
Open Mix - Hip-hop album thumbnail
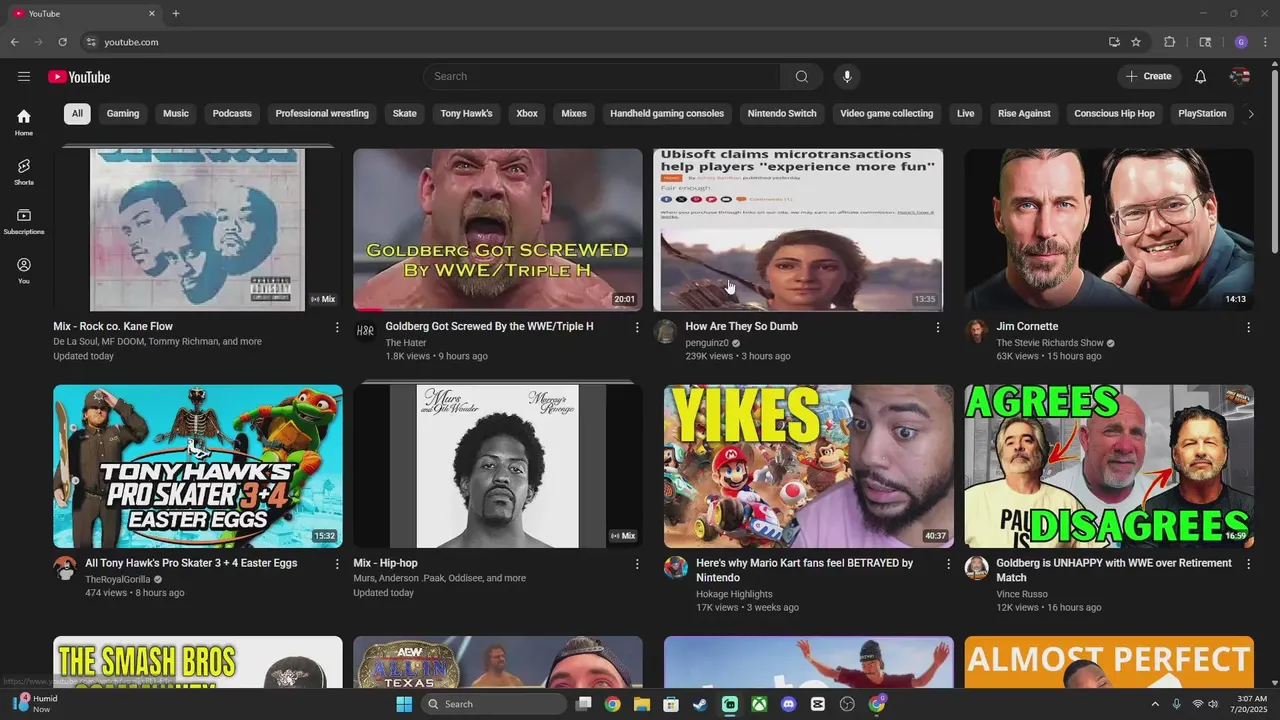click(498, 467)
